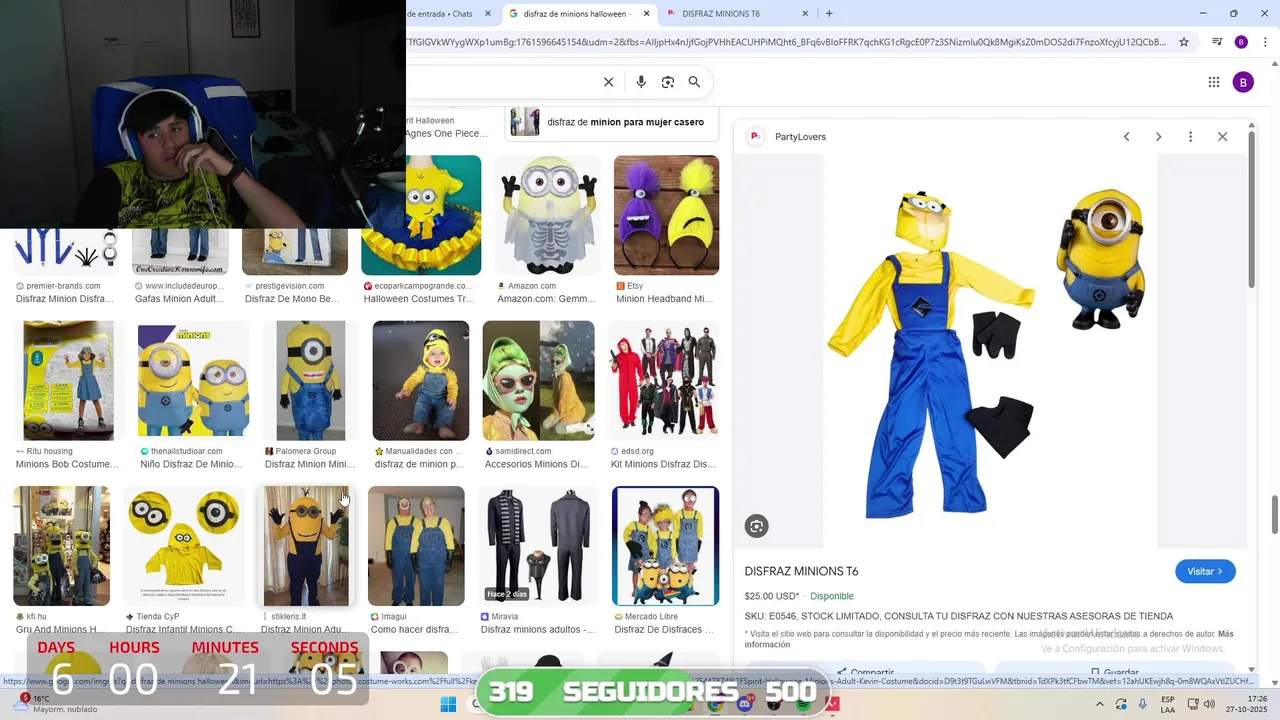Open the ESP LAA language switcher
This screenshot has height=720, width=1280.
pos(1168,704)
